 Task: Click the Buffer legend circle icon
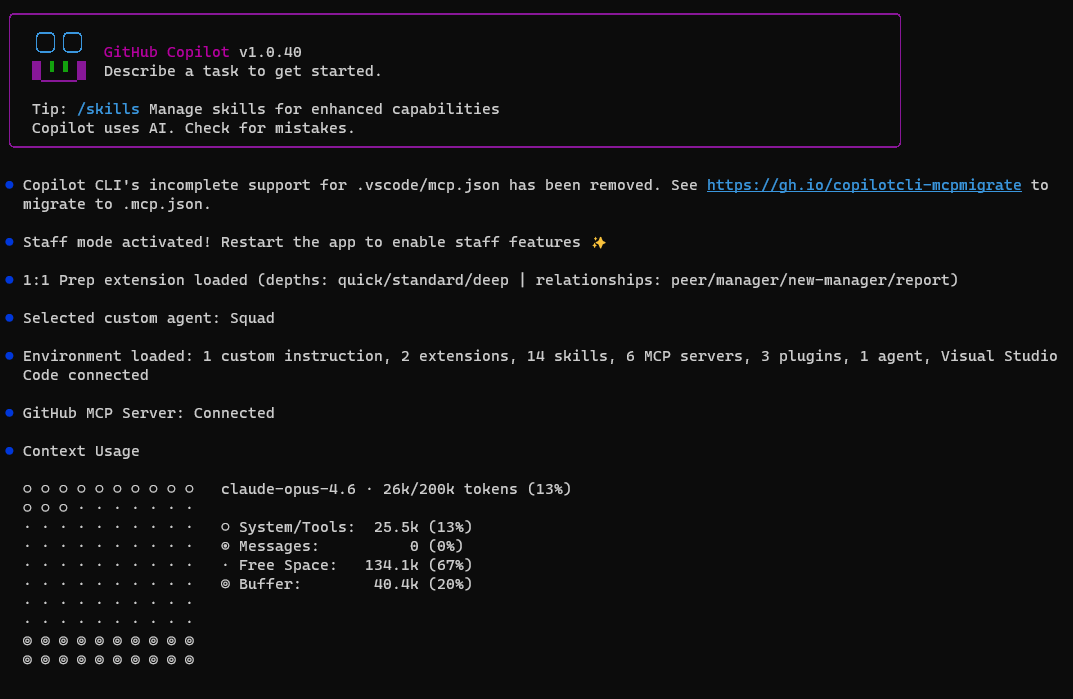tap(225, 584)
